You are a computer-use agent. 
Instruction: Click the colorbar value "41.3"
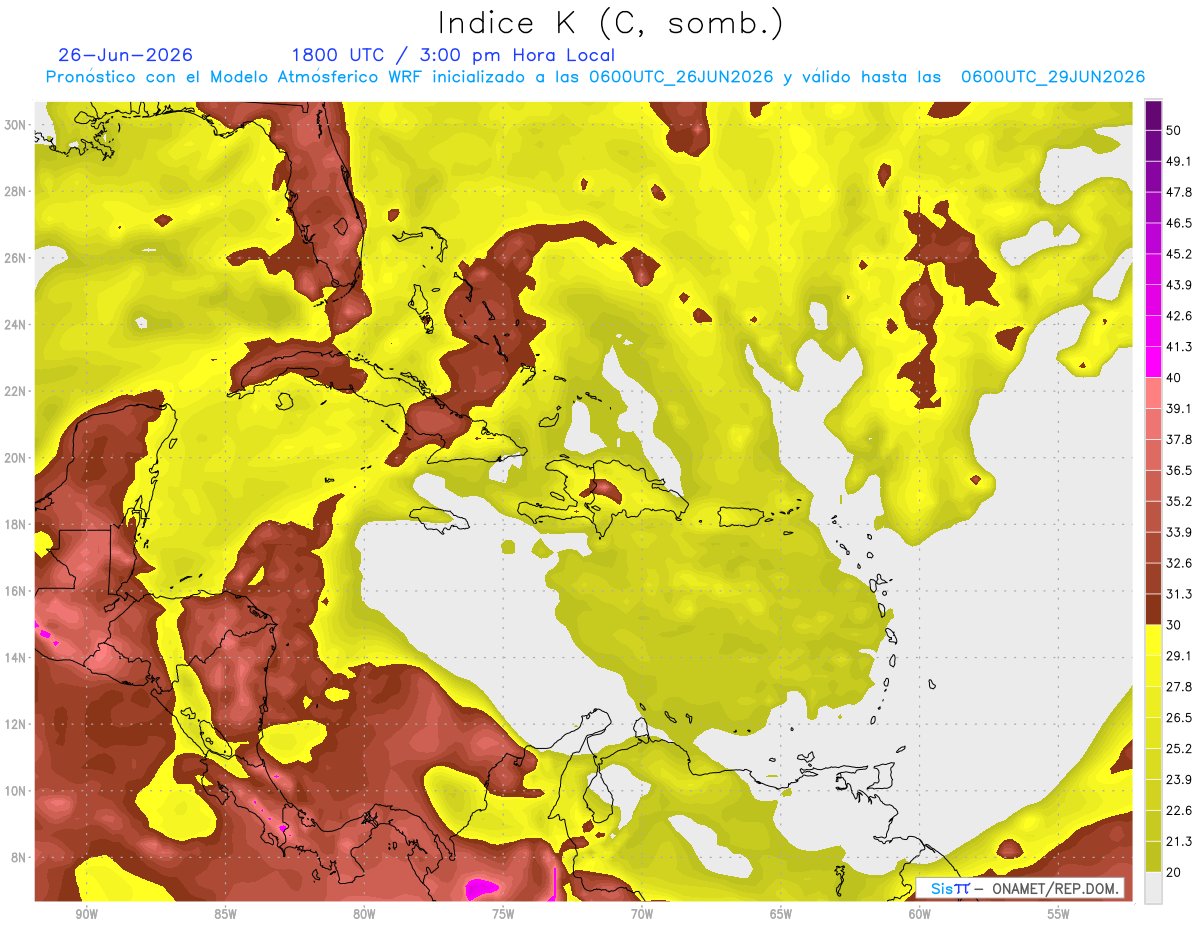click(x=1179, y=347)
